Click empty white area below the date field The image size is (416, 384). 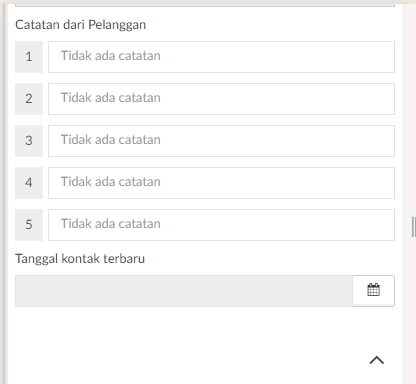187,343
